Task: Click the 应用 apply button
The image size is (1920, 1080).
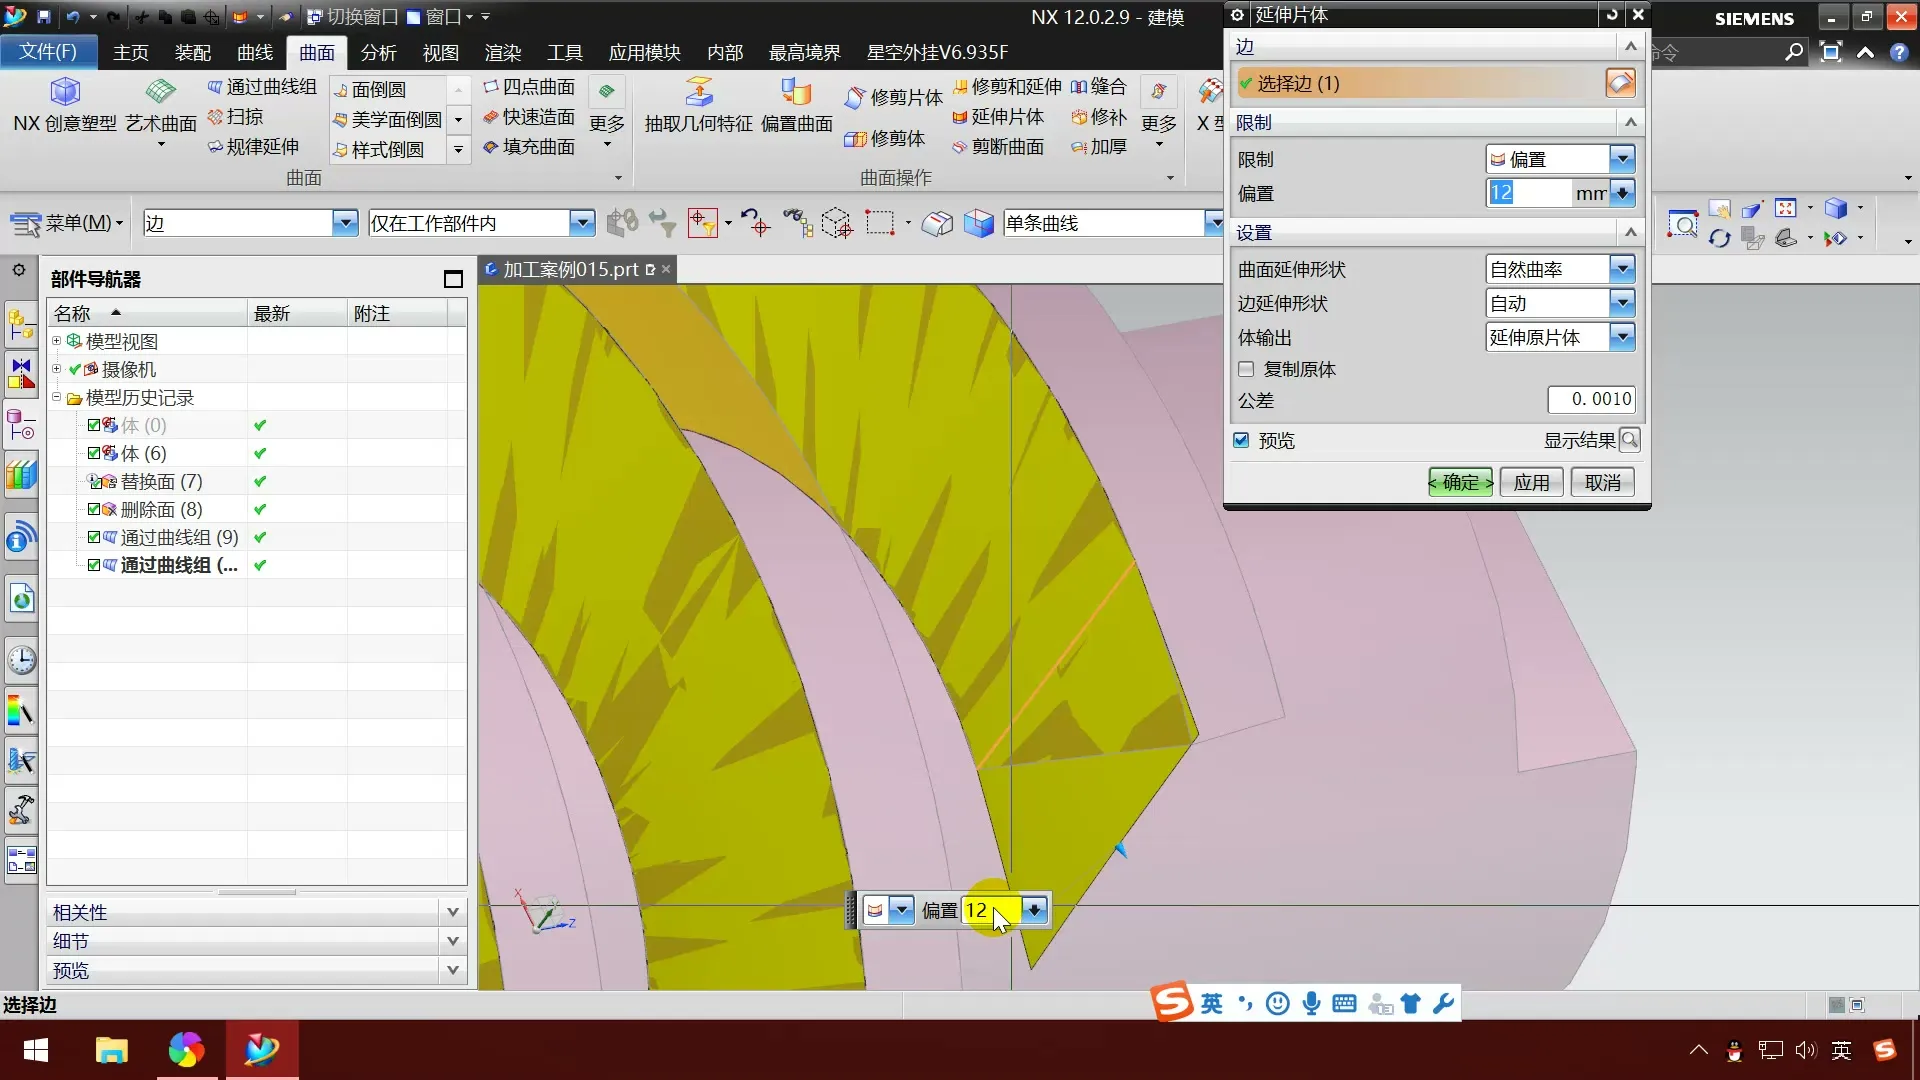Action: [1531, 483]
